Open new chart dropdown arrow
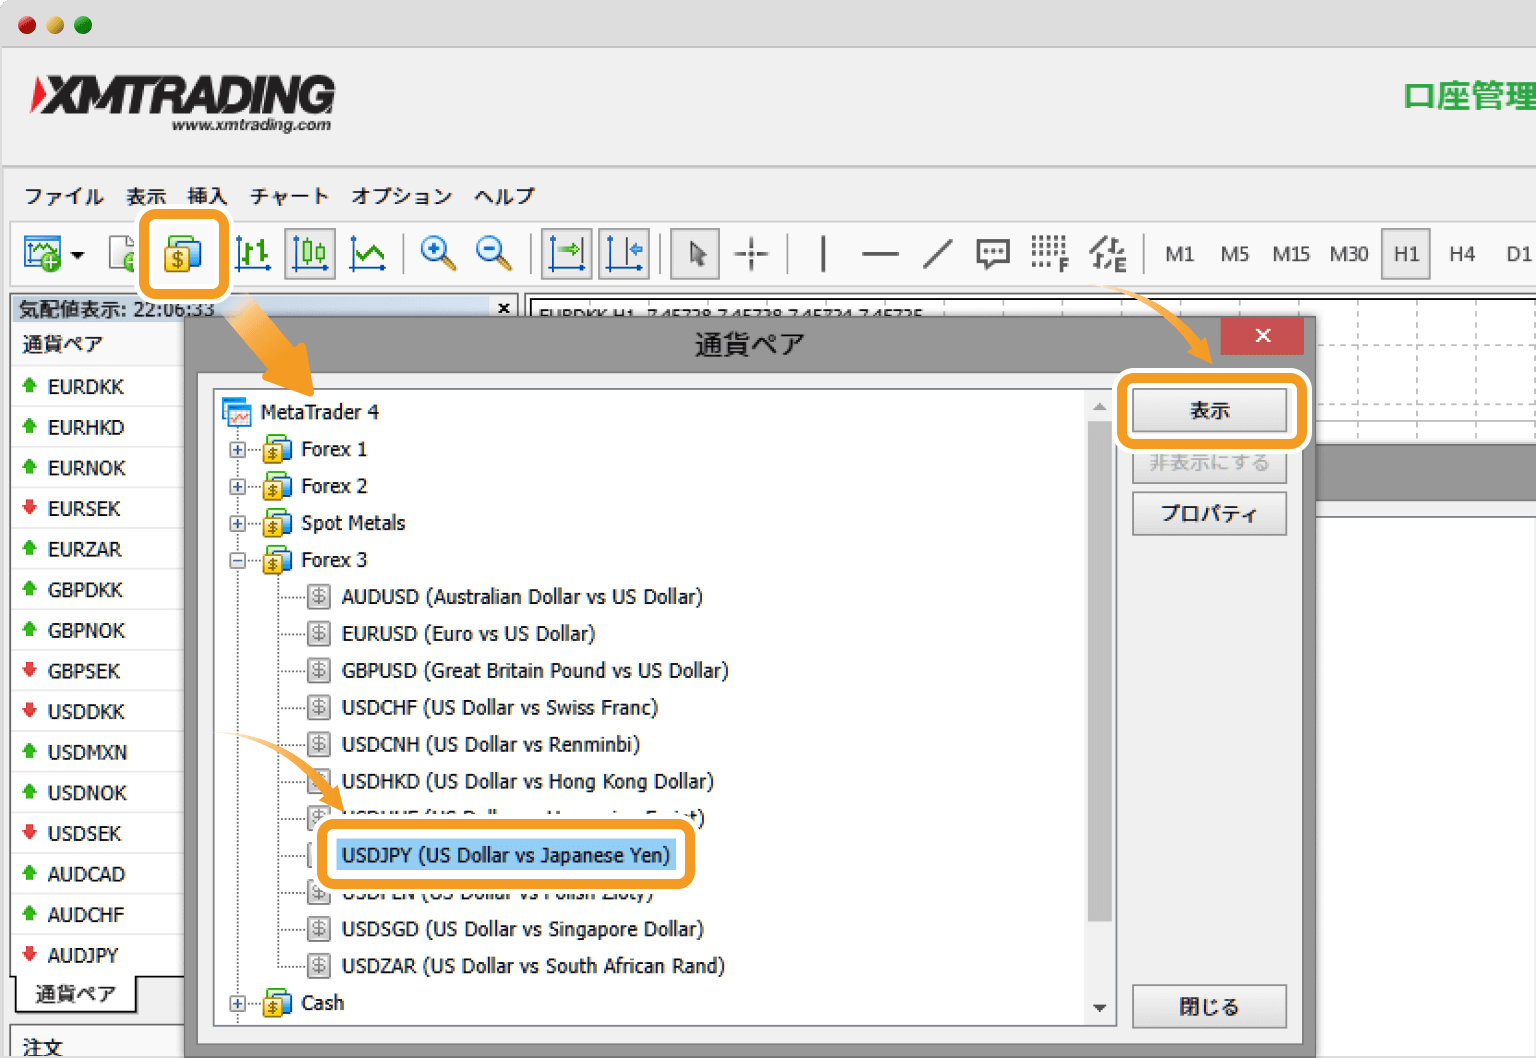The image size is (1536, 1058). point(78,255)
